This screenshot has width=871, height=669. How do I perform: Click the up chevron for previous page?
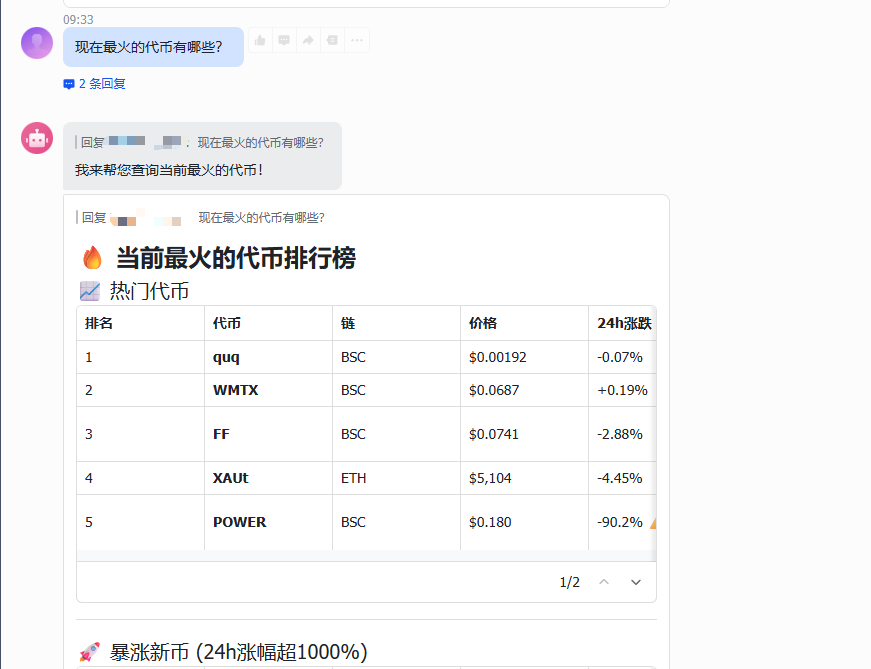[604, 581]
